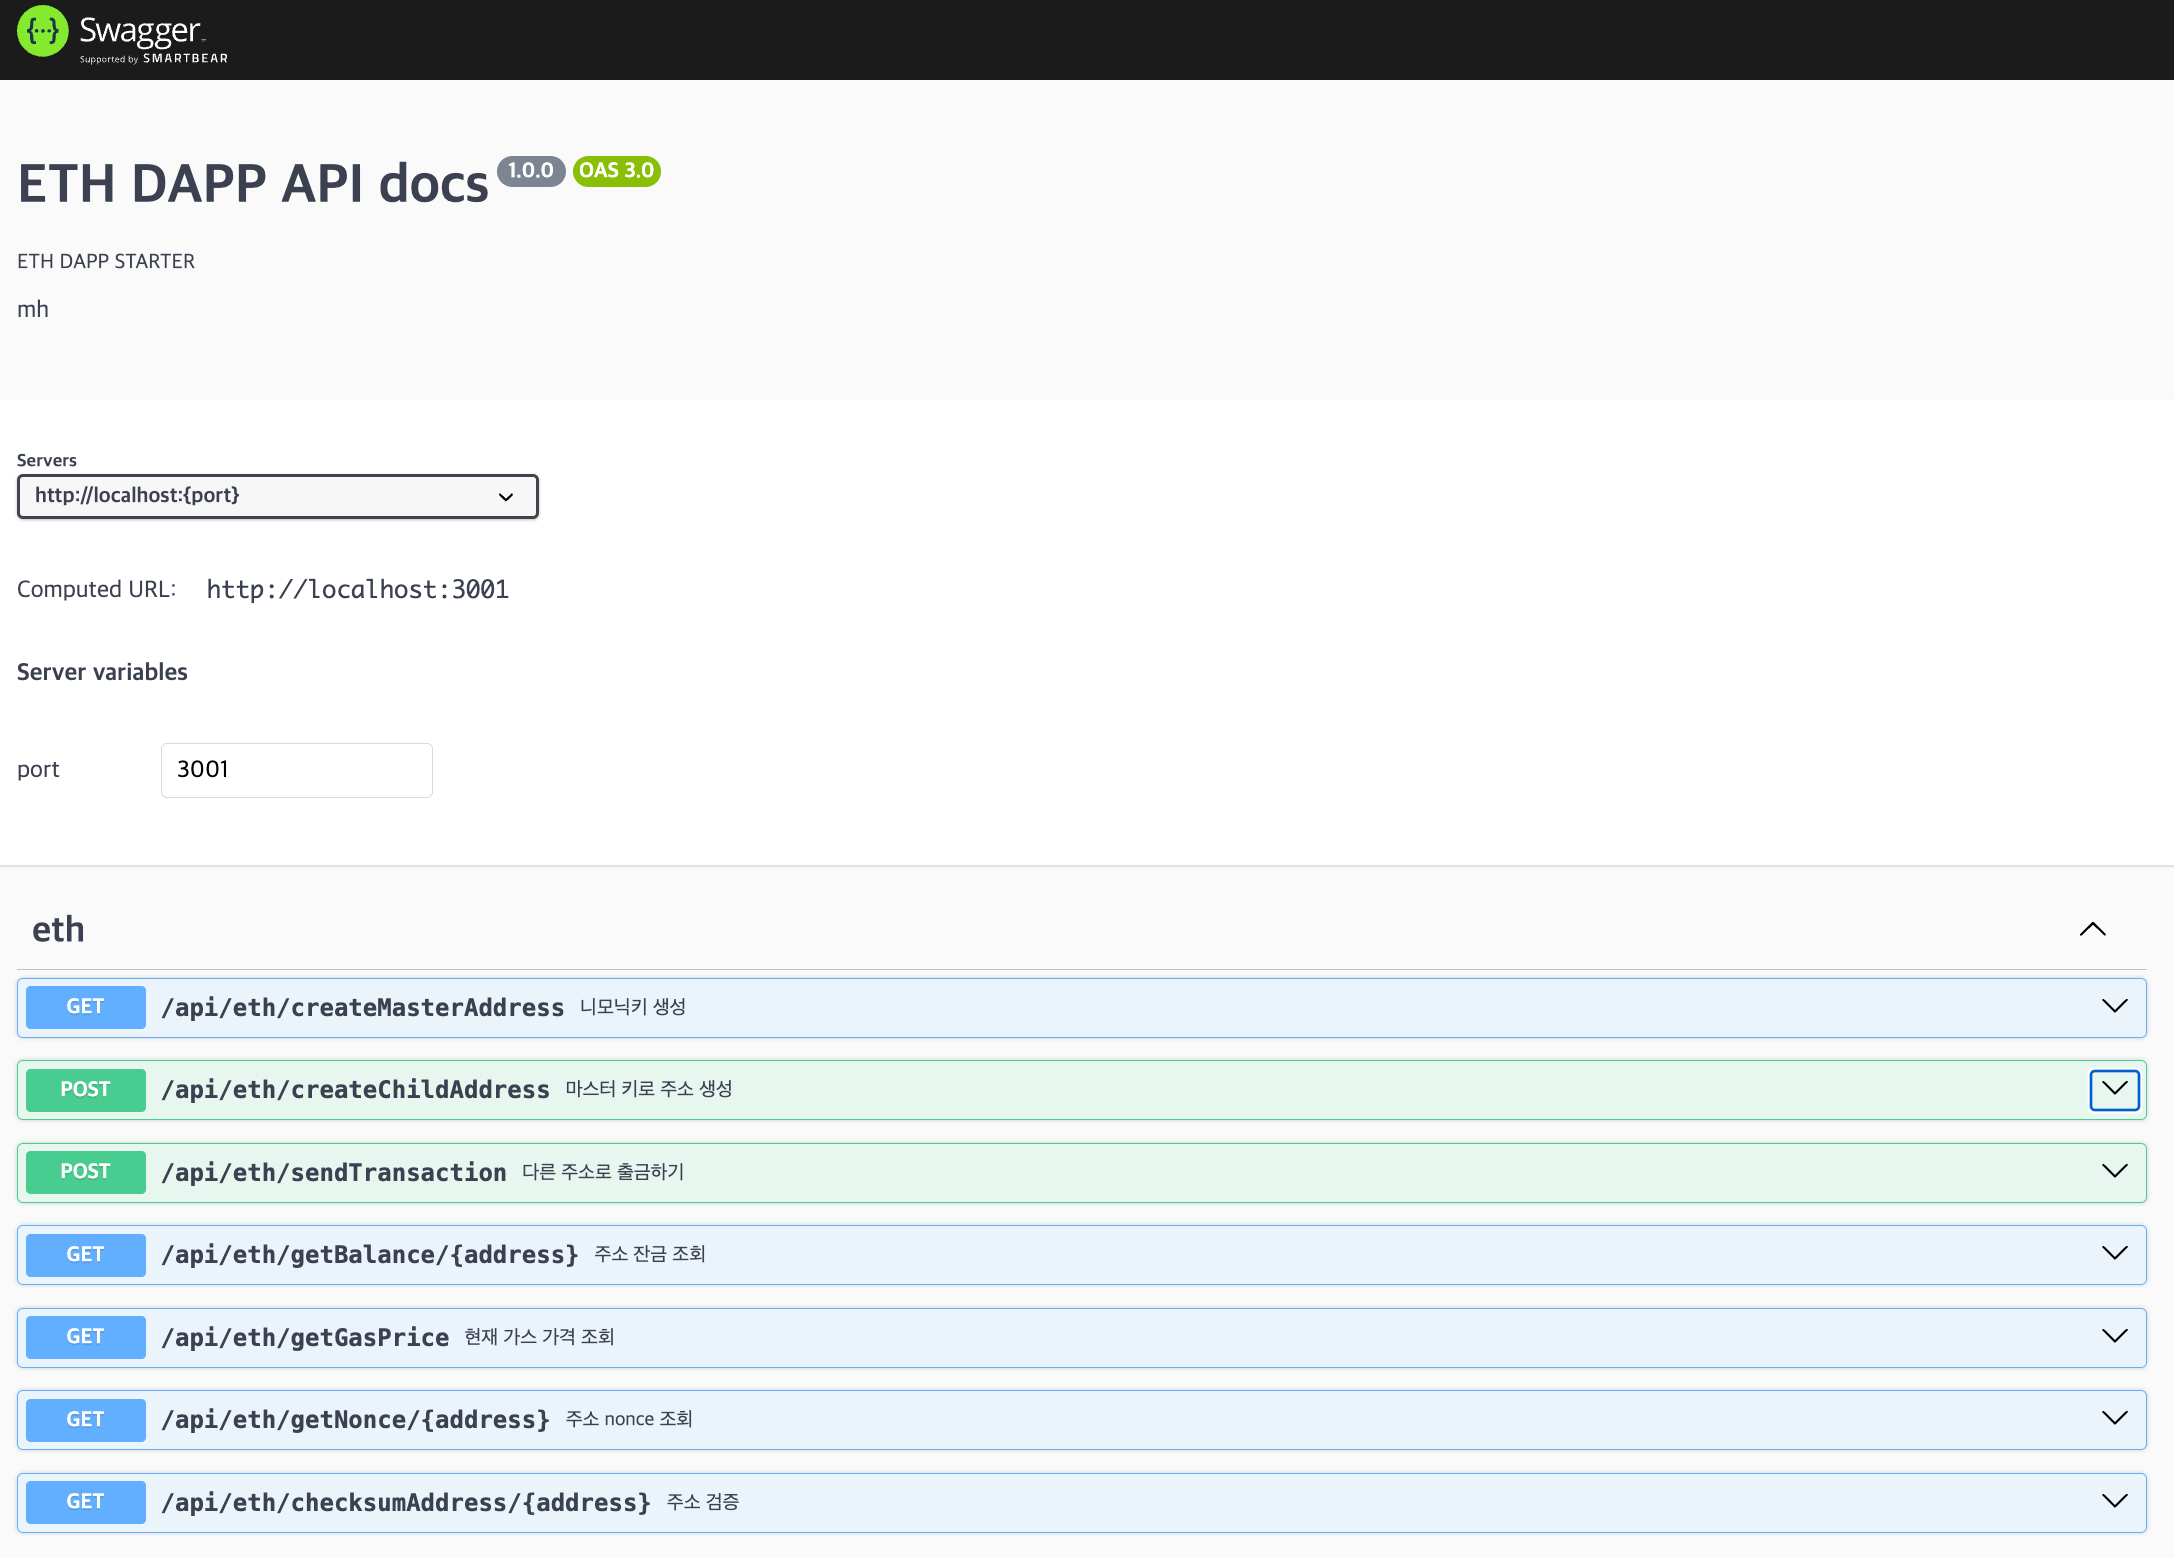This screenshot has width=2174, height=1558.
Task: Click the Swagger logo
Action: tap(120, 37)
